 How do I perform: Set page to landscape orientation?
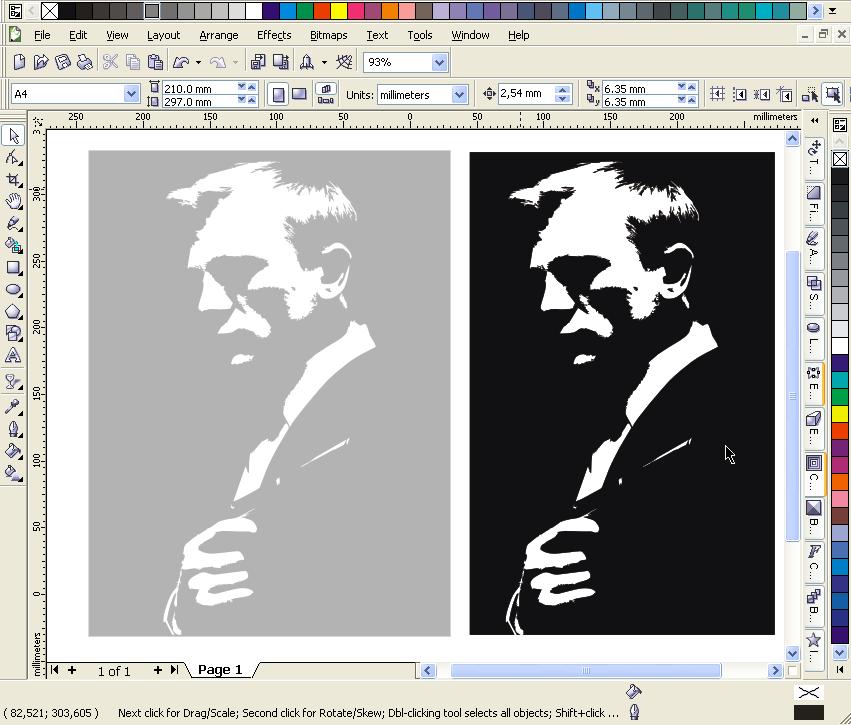point(299,94)
